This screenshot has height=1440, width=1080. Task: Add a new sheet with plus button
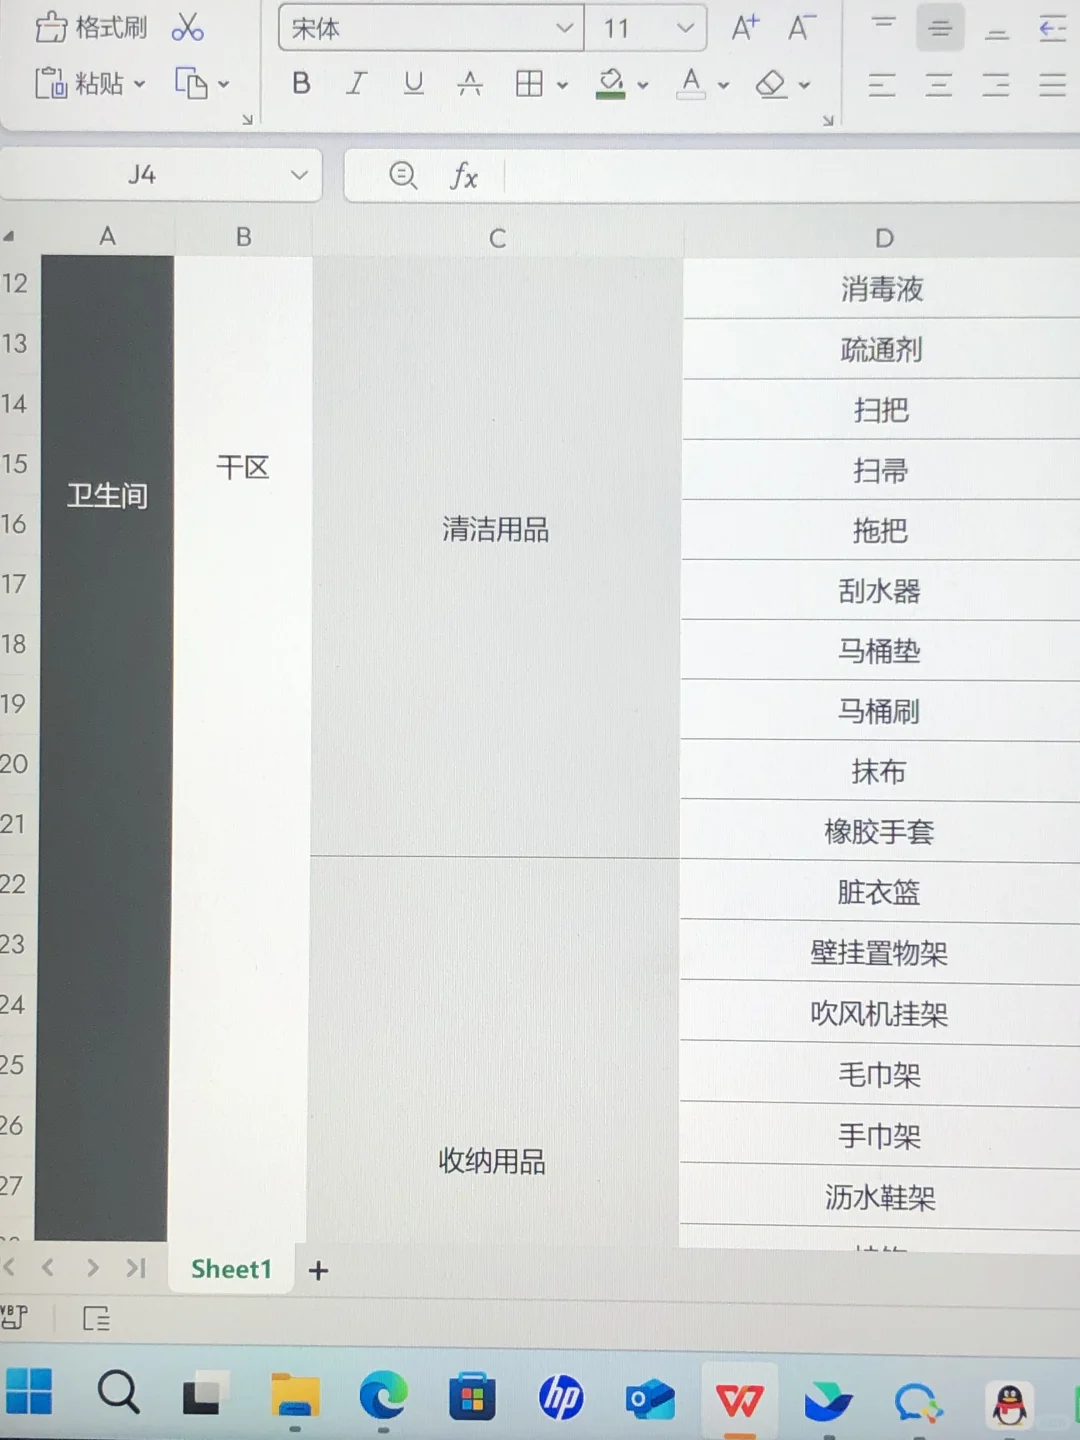[318, 1270]
